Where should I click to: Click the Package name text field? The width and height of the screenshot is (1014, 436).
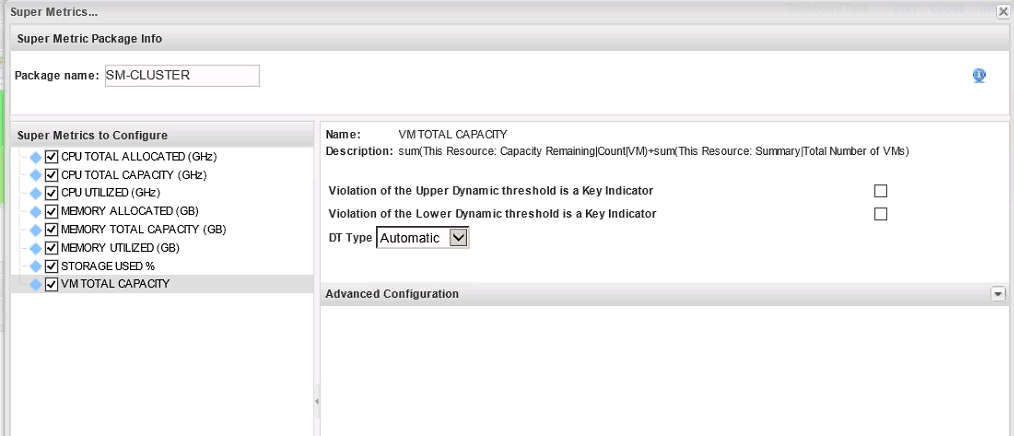181,76
